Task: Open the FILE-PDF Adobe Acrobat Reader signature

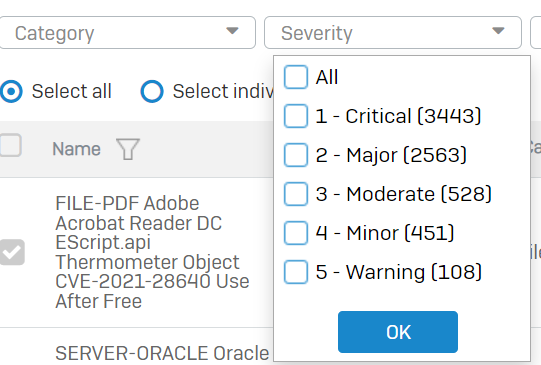Action: coord(152,252)
